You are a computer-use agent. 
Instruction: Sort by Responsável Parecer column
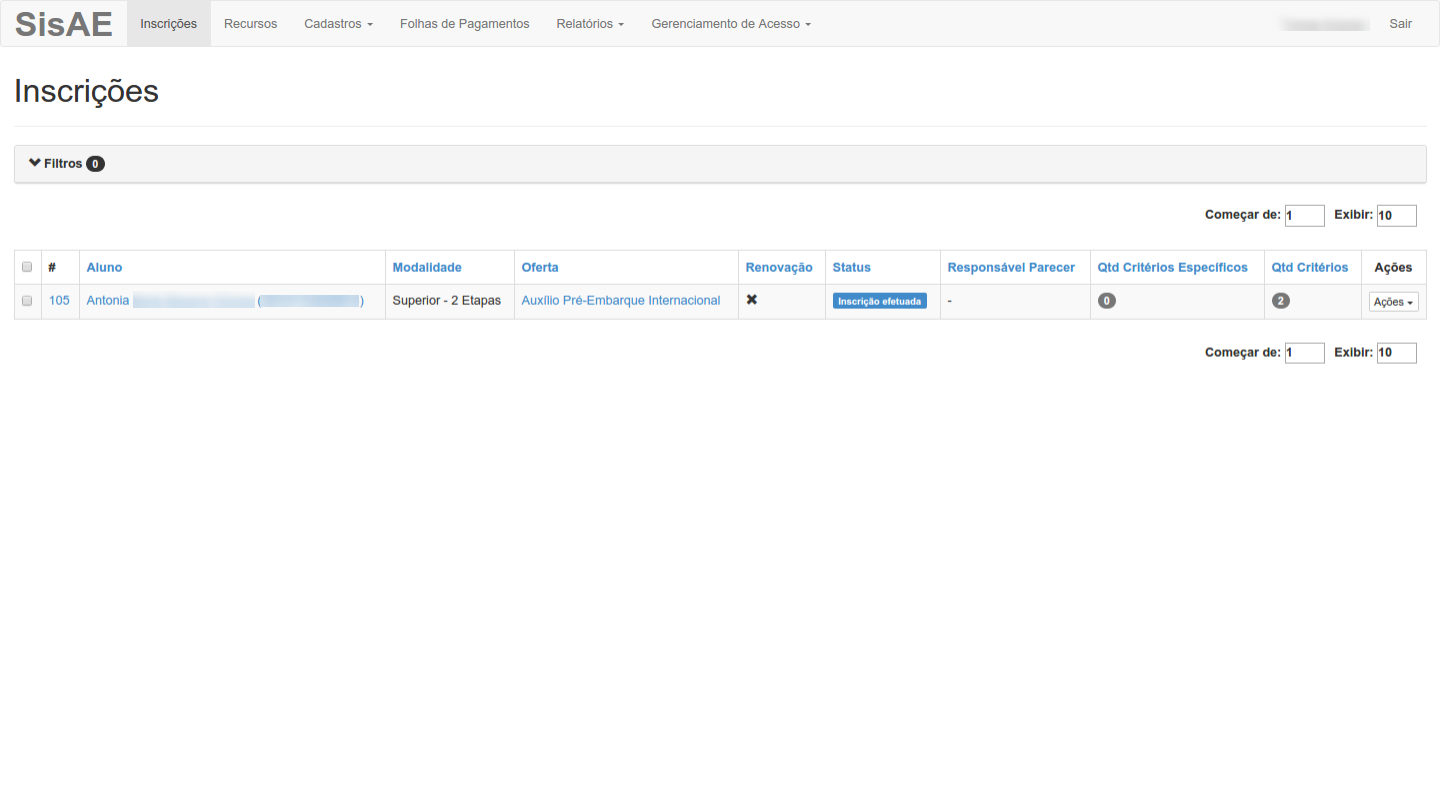pyautogui.click(x=1011, y=267)
